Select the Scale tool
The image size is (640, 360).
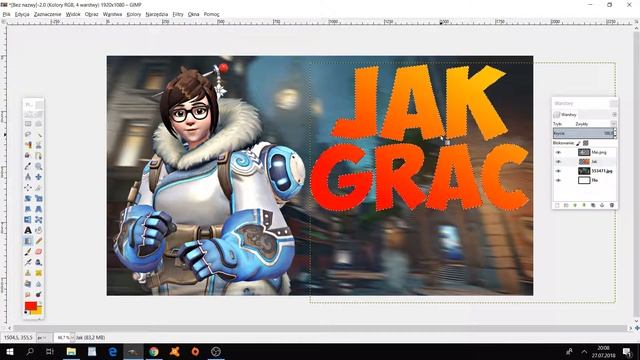click(38, 198)
